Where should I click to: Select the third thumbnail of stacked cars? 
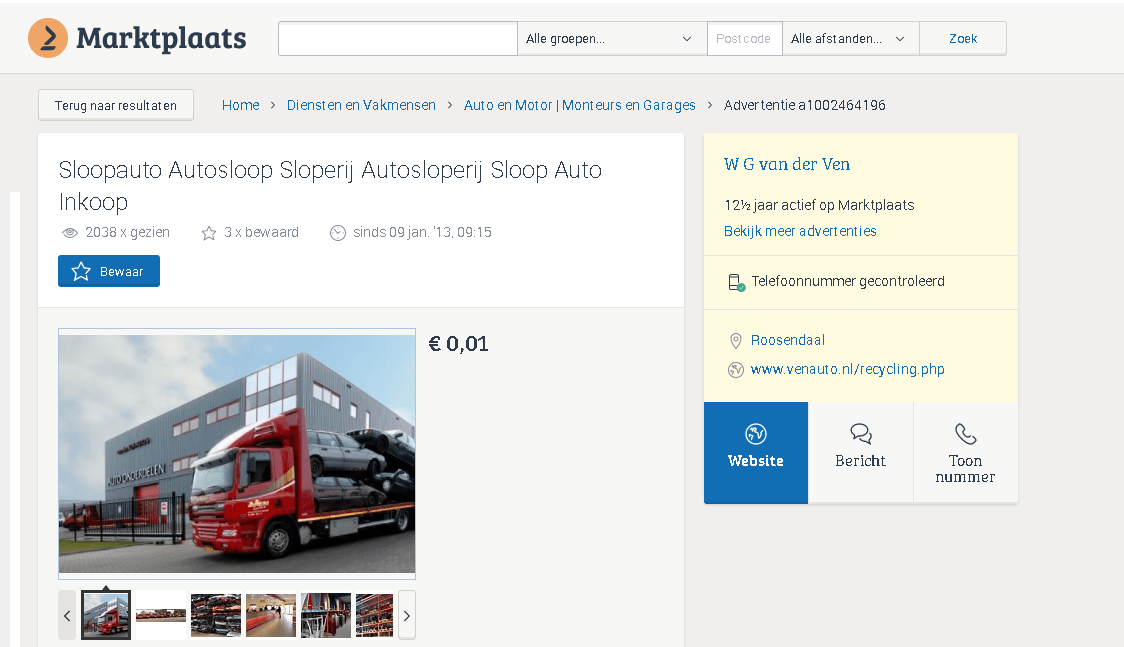(x=216, y=615)
